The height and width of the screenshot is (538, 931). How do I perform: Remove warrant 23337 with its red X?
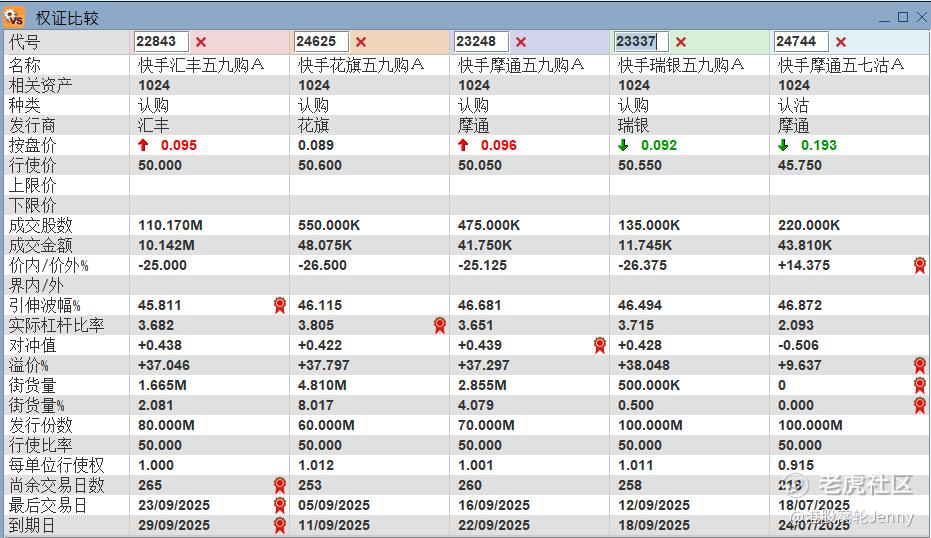pos(681,42)
